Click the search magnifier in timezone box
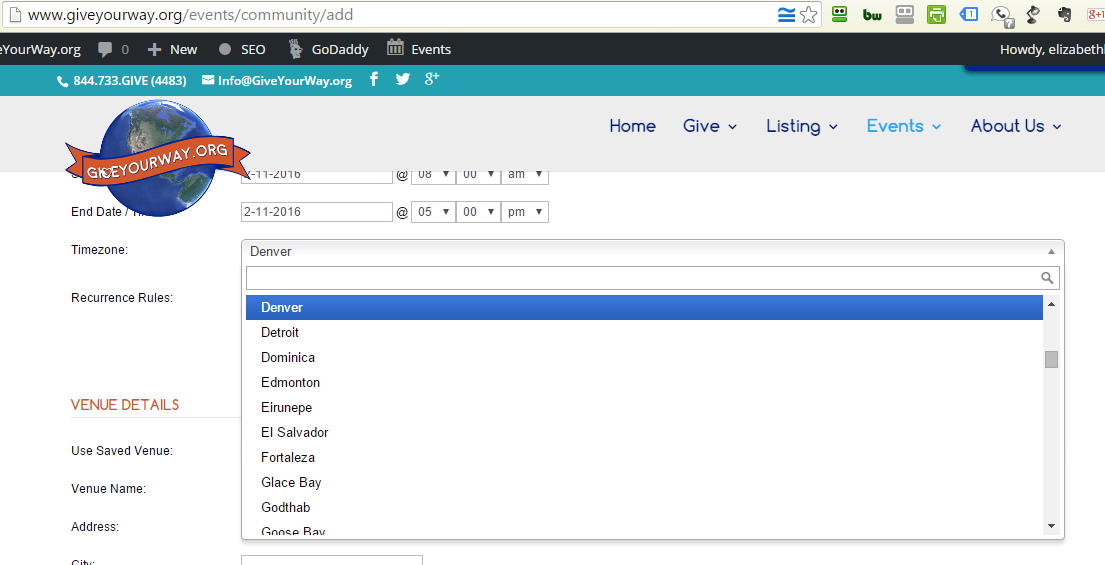Screen dimensions: 1105x565 (1047, 278)
